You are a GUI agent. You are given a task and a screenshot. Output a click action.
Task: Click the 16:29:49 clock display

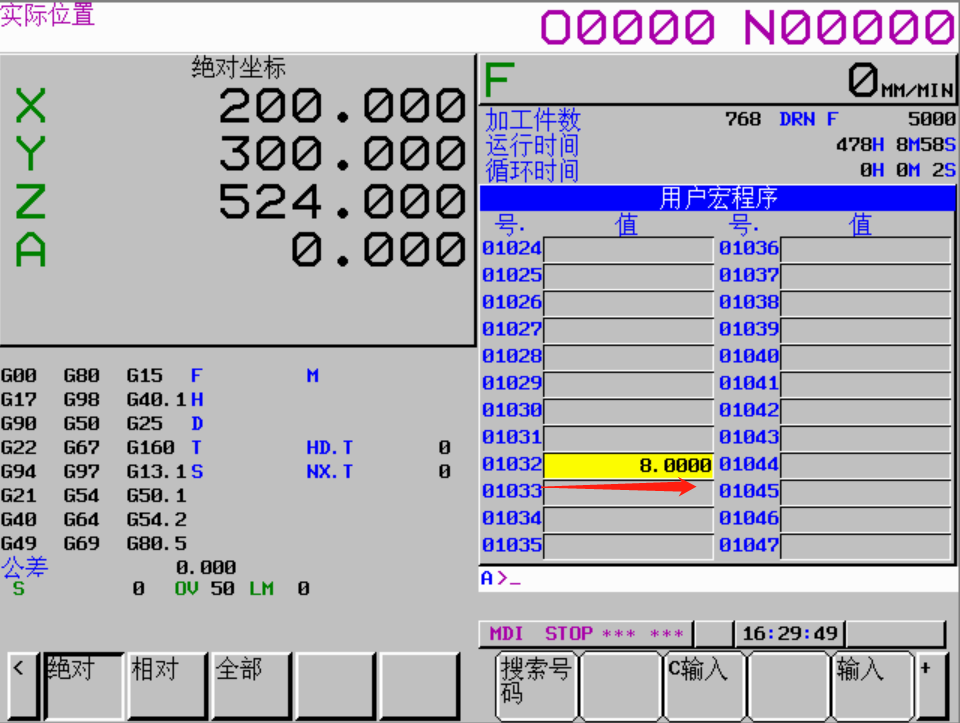(790, 634)
